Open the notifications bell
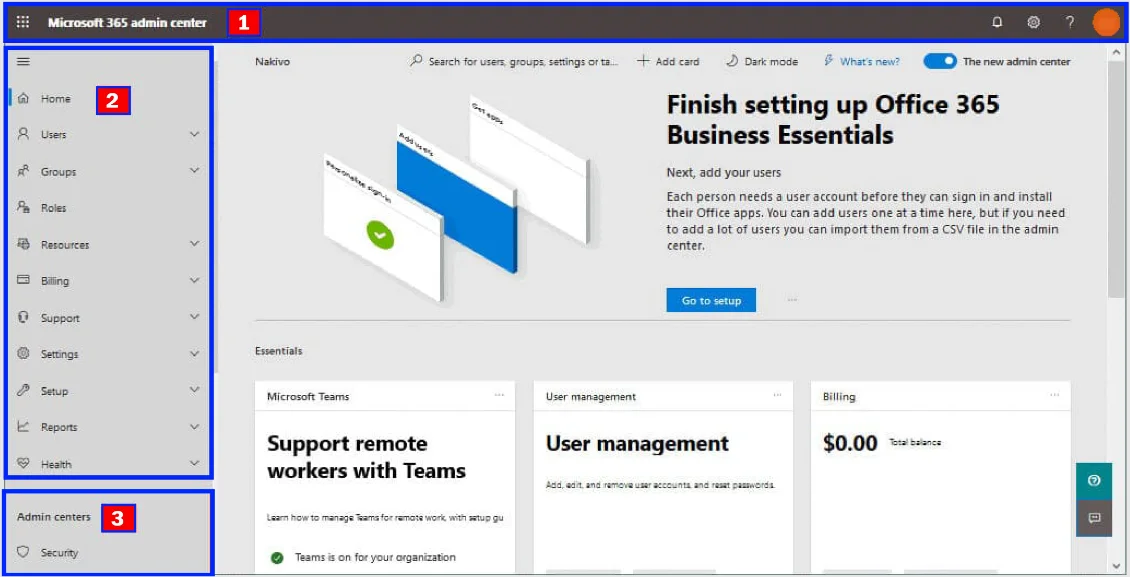 (x=997, y=22)
